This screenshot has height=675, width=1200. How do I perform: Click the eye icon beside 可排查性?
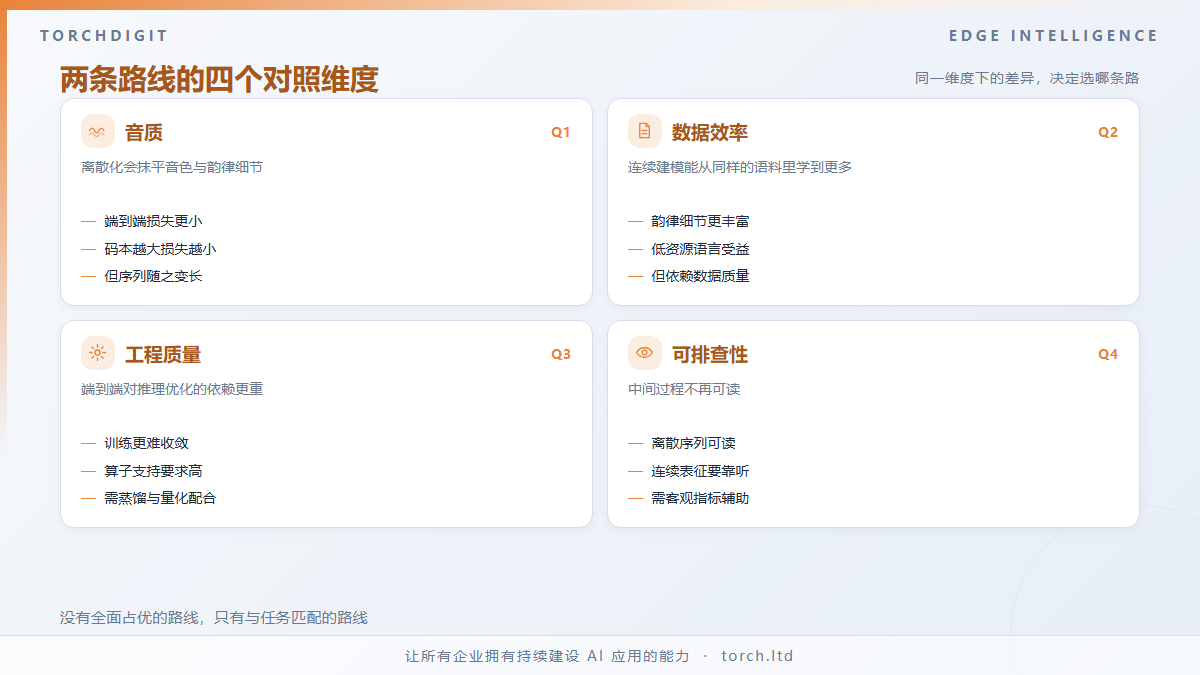(645, 353)
